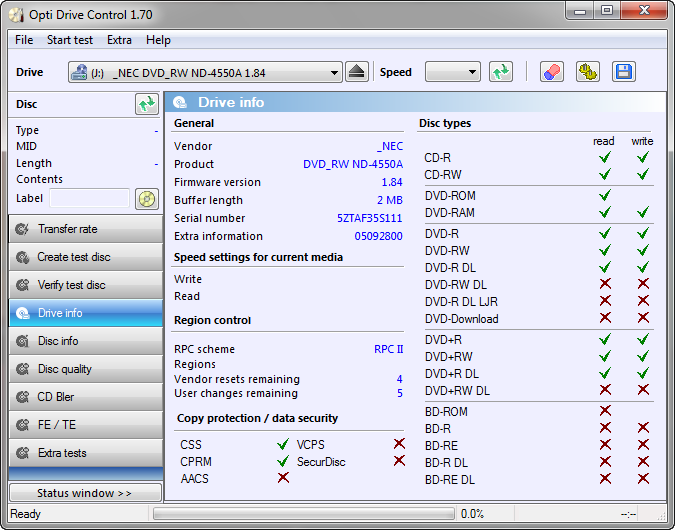Viewport: 675px width, 530px height.
Task: Click the refresh speed icon
Action: [501, 72]
